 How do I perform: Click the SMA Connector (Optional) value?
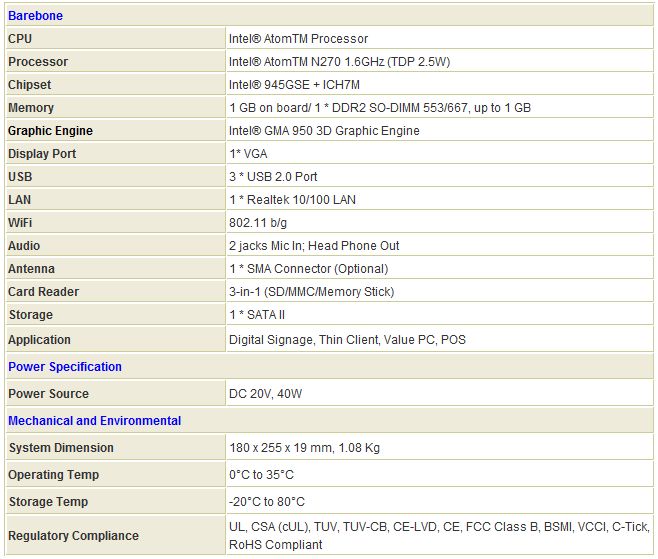(x=308, y=269)
